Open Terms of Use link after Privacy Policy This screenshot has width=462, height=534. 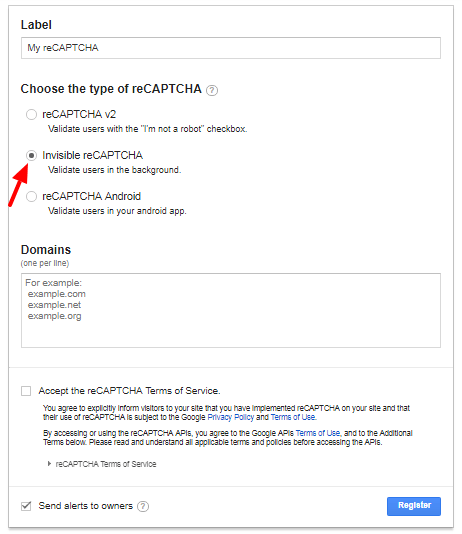pyautogui.click(x=293, y=417)
